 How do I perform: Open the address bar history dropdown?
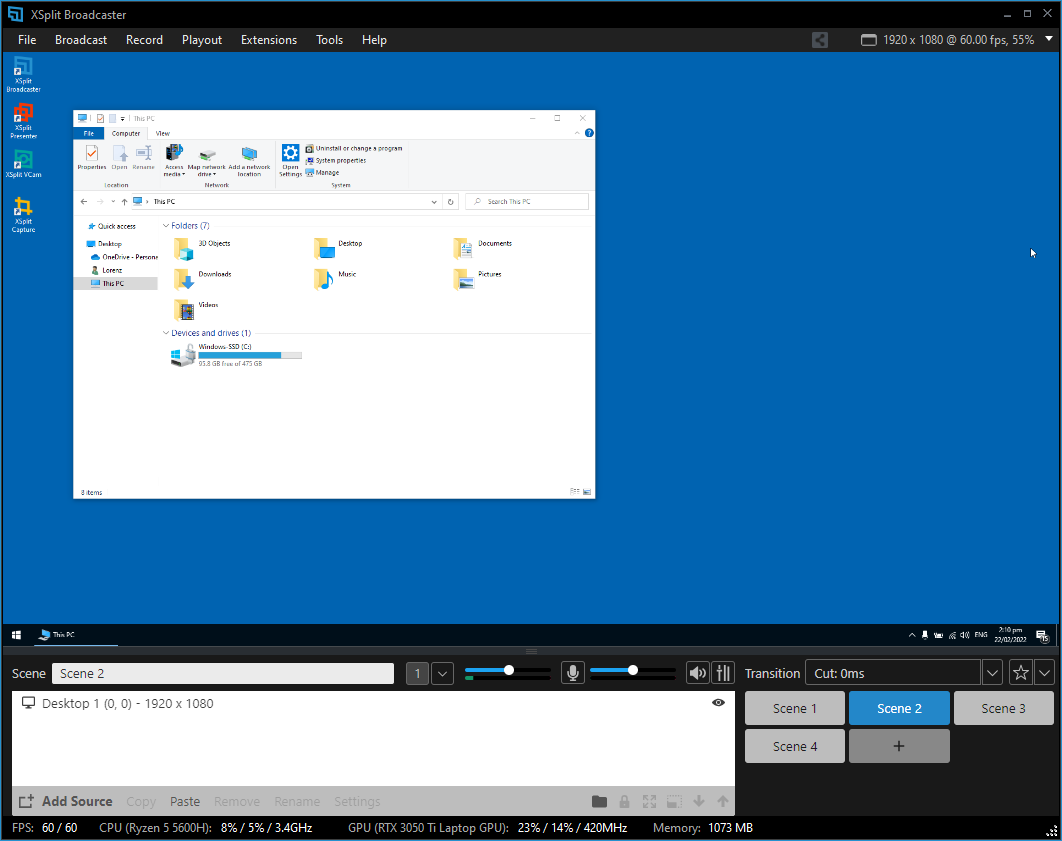pyautogui.click(x=434, y=202)
